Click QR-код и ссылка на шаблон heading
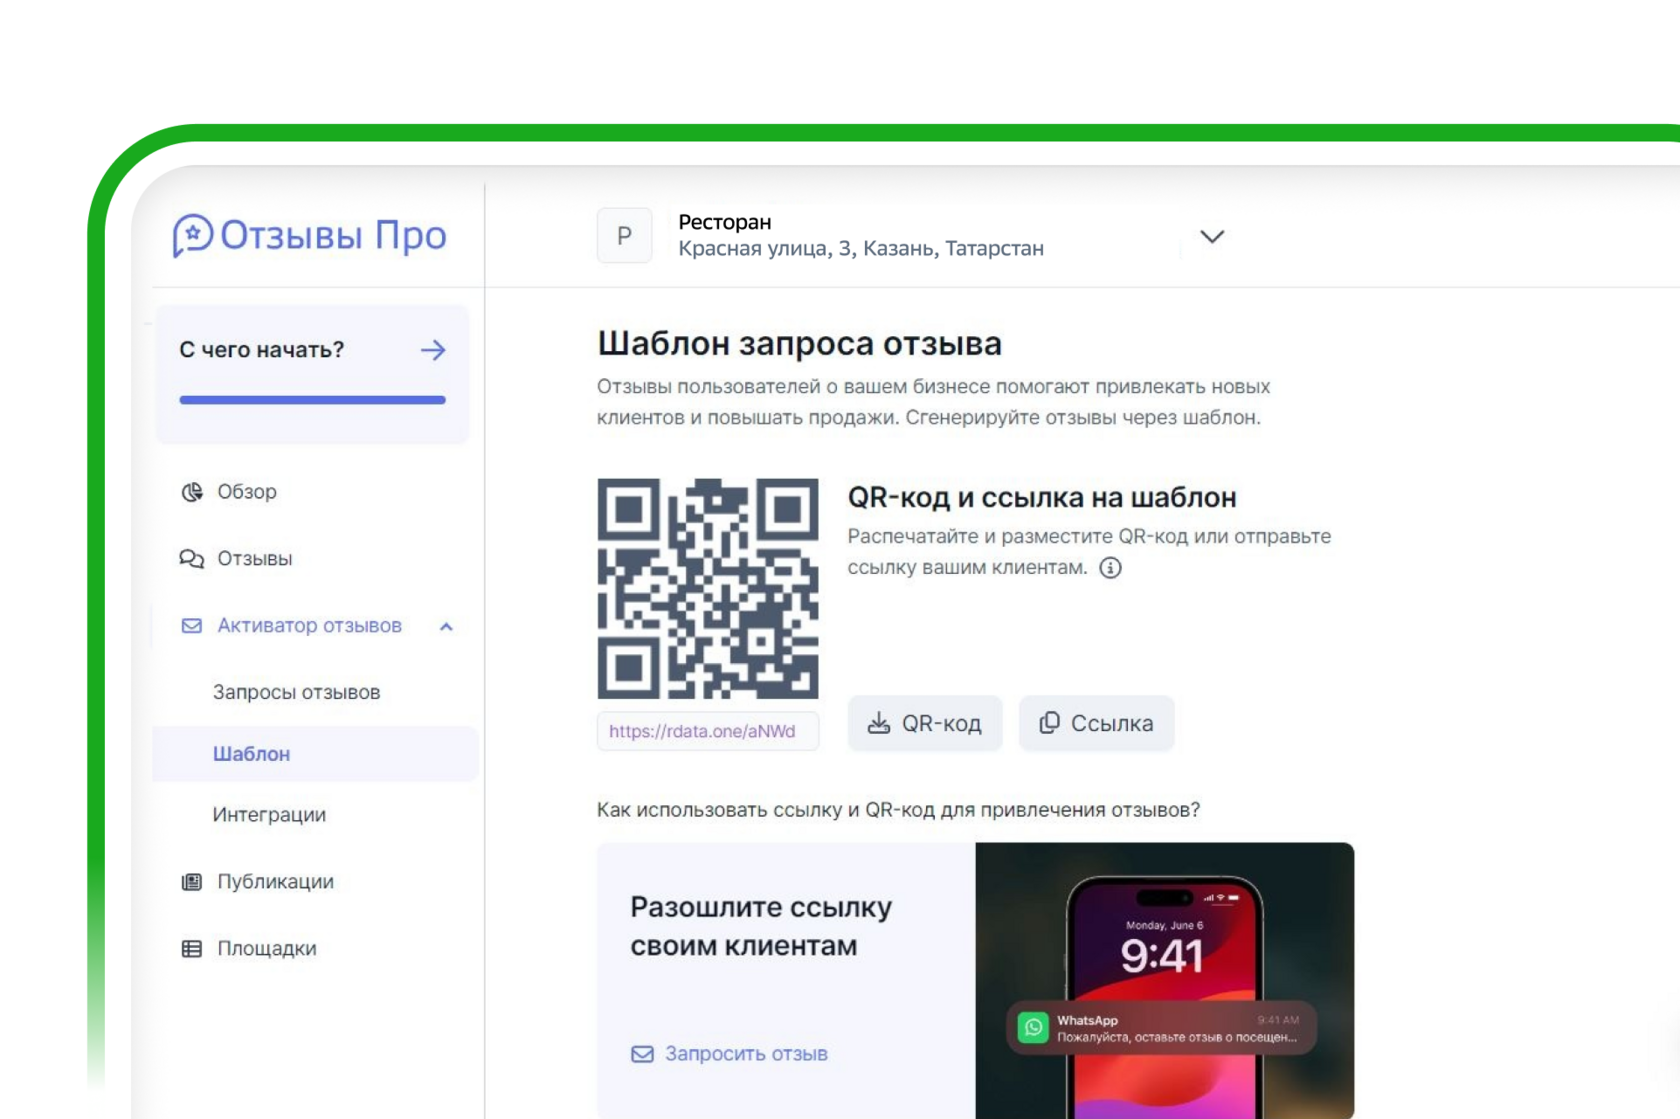 pos(1042,498)
